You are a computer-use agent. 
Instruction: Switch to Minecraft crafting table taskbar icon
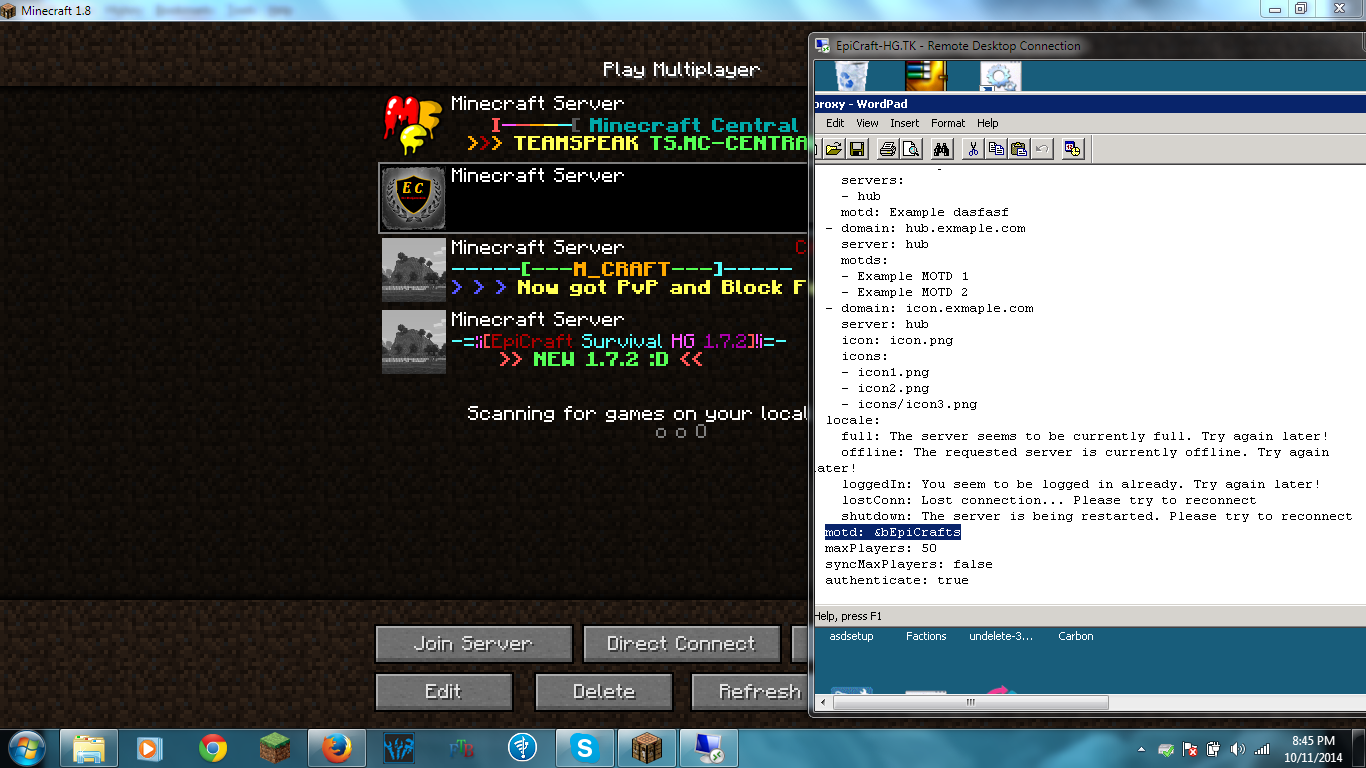647,748
